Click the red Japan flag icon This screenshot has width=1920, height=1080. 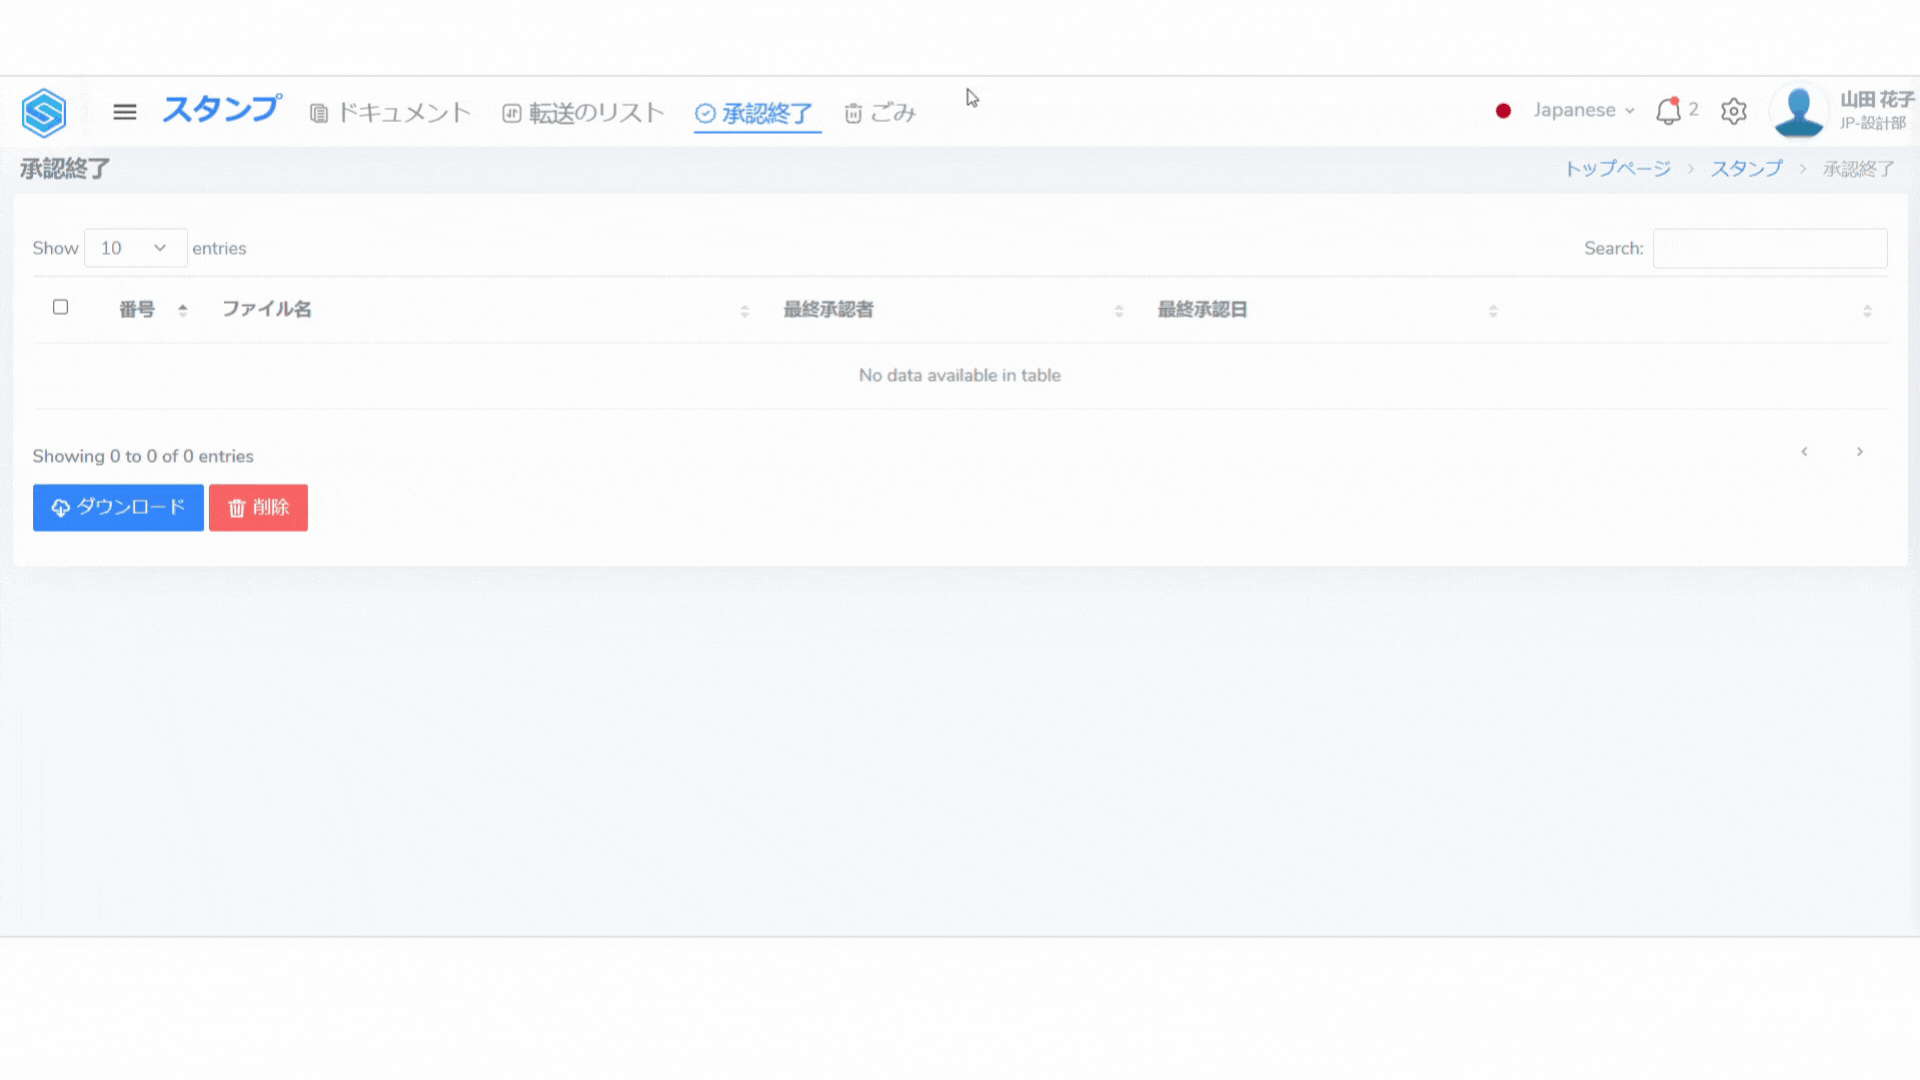(x=1503, y=111)
